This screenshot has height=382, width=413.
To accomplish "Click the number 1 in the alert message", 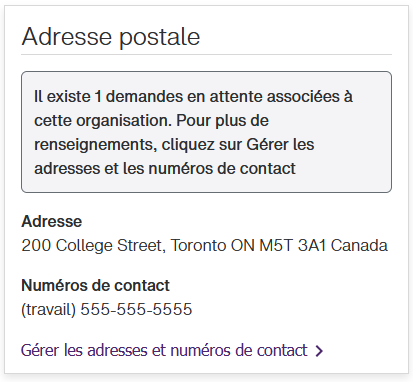I will tap(98, 97).
